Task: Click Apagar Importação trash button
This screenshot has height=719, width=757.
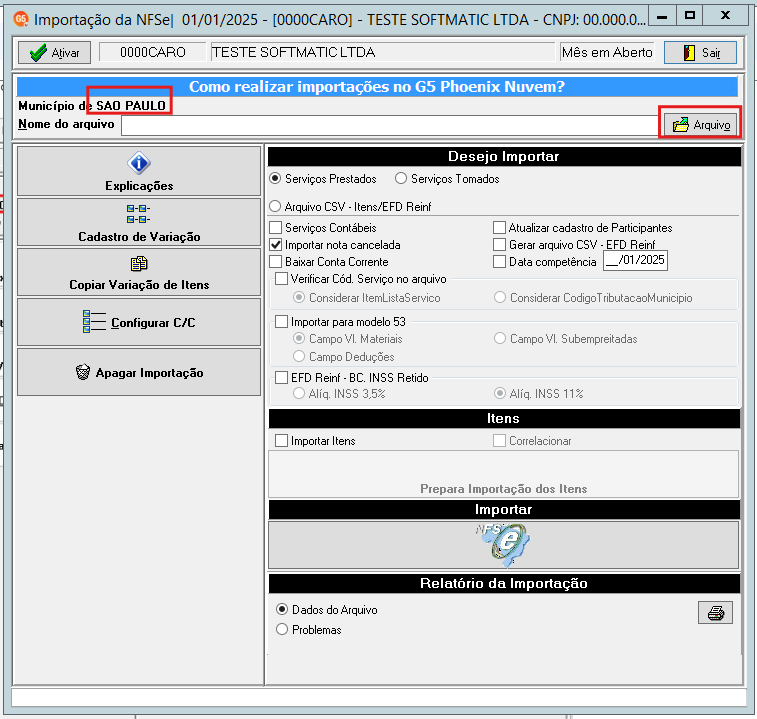Action: point(139,372)
